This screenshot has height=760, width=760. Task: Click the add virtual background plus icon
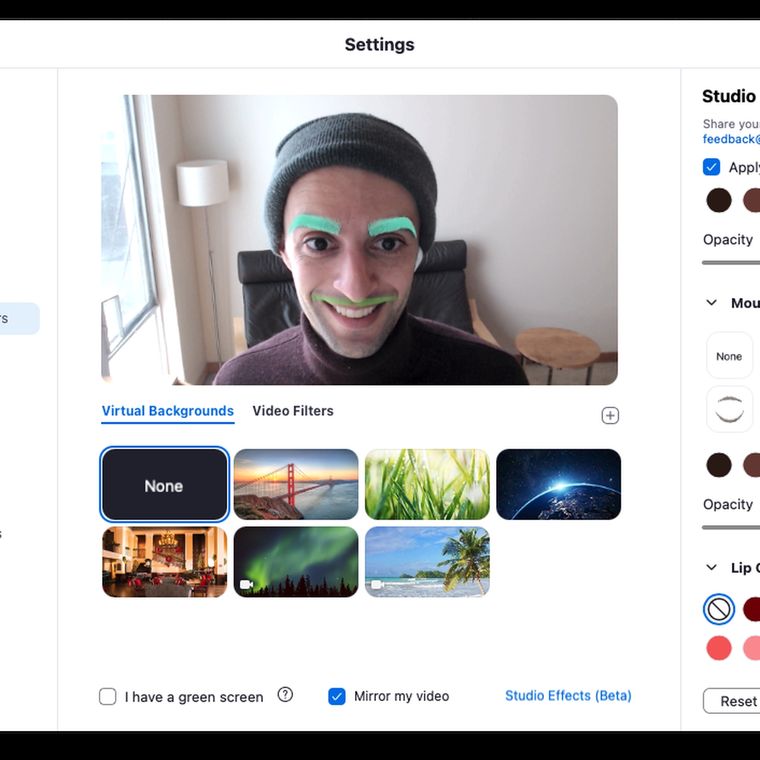click(610, 416)
